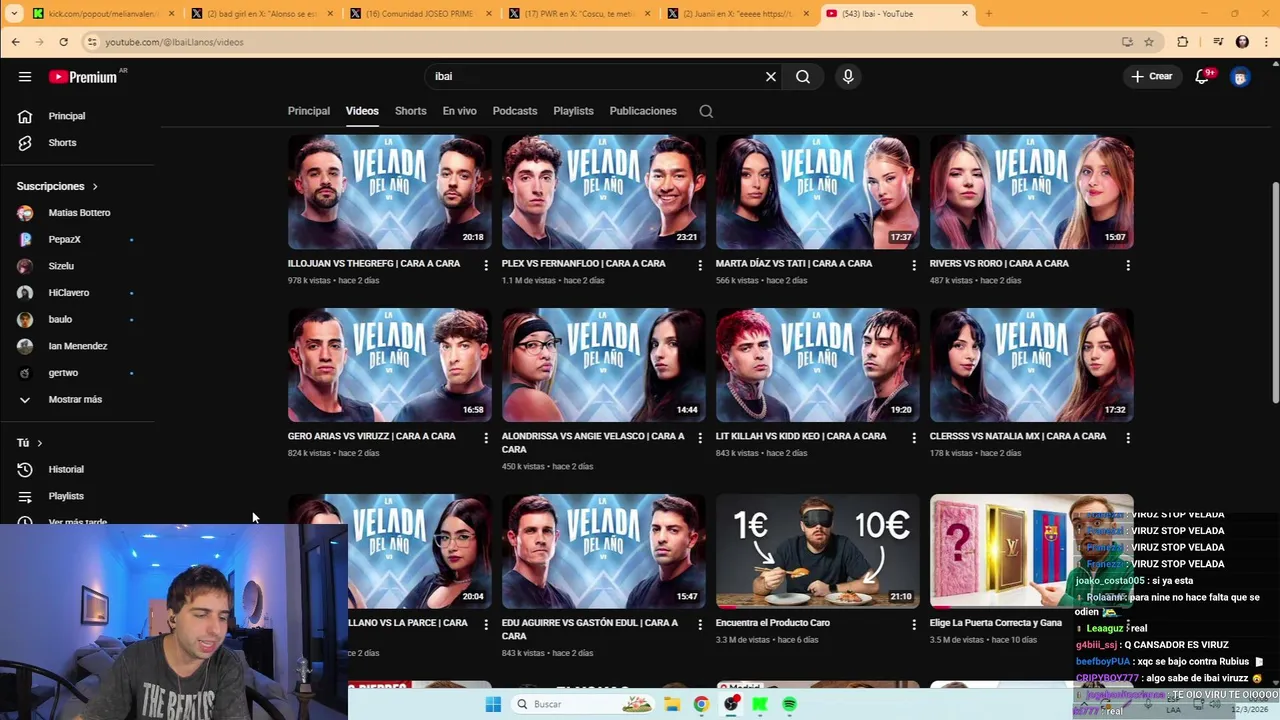Screen dimensions: 1280x720
Task: Open Windows Start menu in taskbar
Action: (x=493, y=704)
